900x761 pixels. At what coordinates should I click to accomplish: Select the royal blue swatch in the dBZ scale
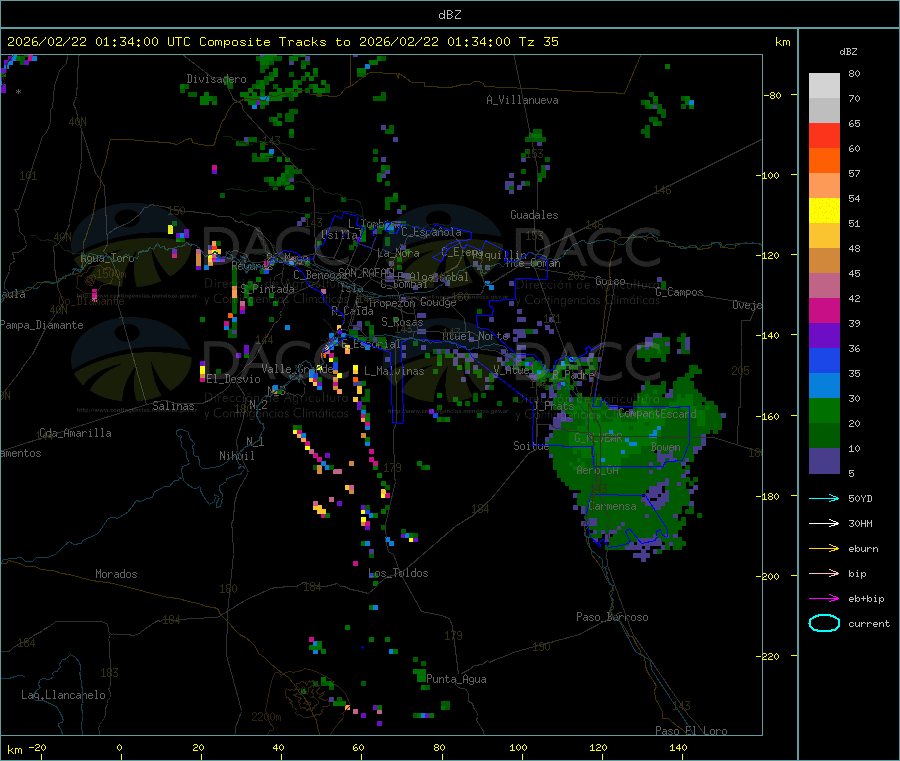(x=824, y=360)
